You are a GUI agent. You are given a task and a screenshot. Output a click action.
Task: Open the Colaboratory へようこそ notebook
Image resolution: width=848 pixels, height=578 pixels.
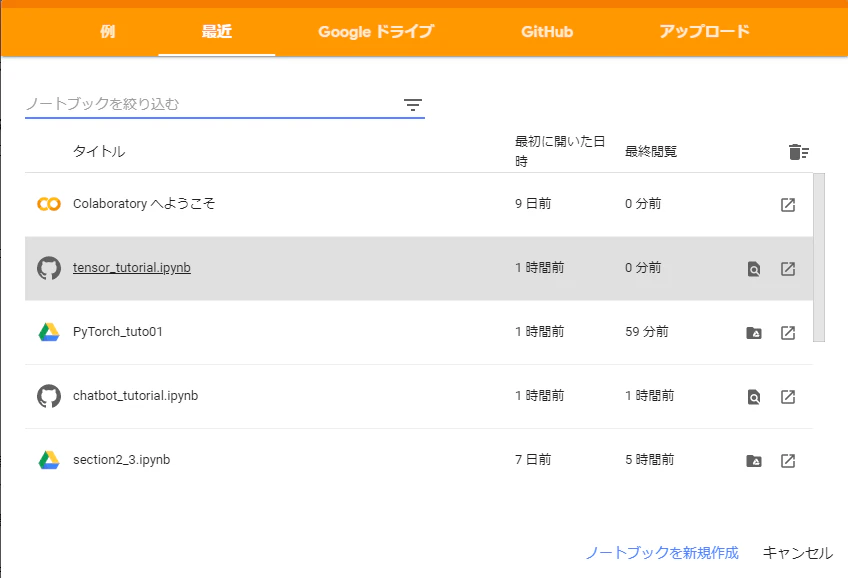[144, 203]
